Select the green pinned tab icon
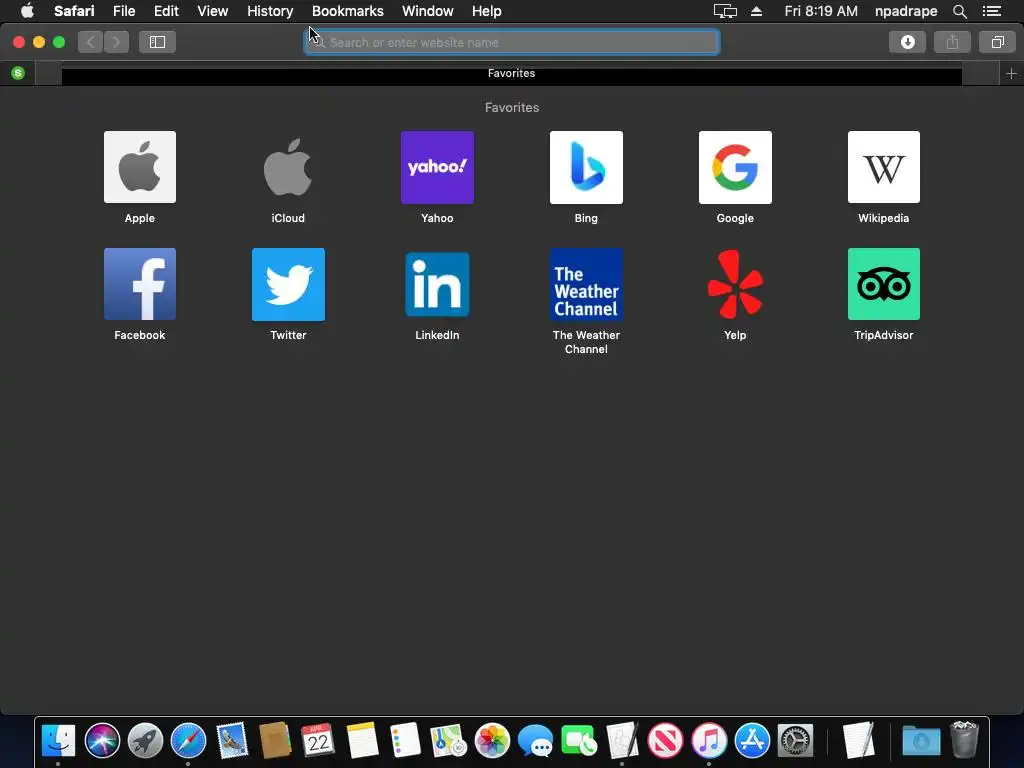This screenshot has height=768, width=1024. tap(18, 73)
